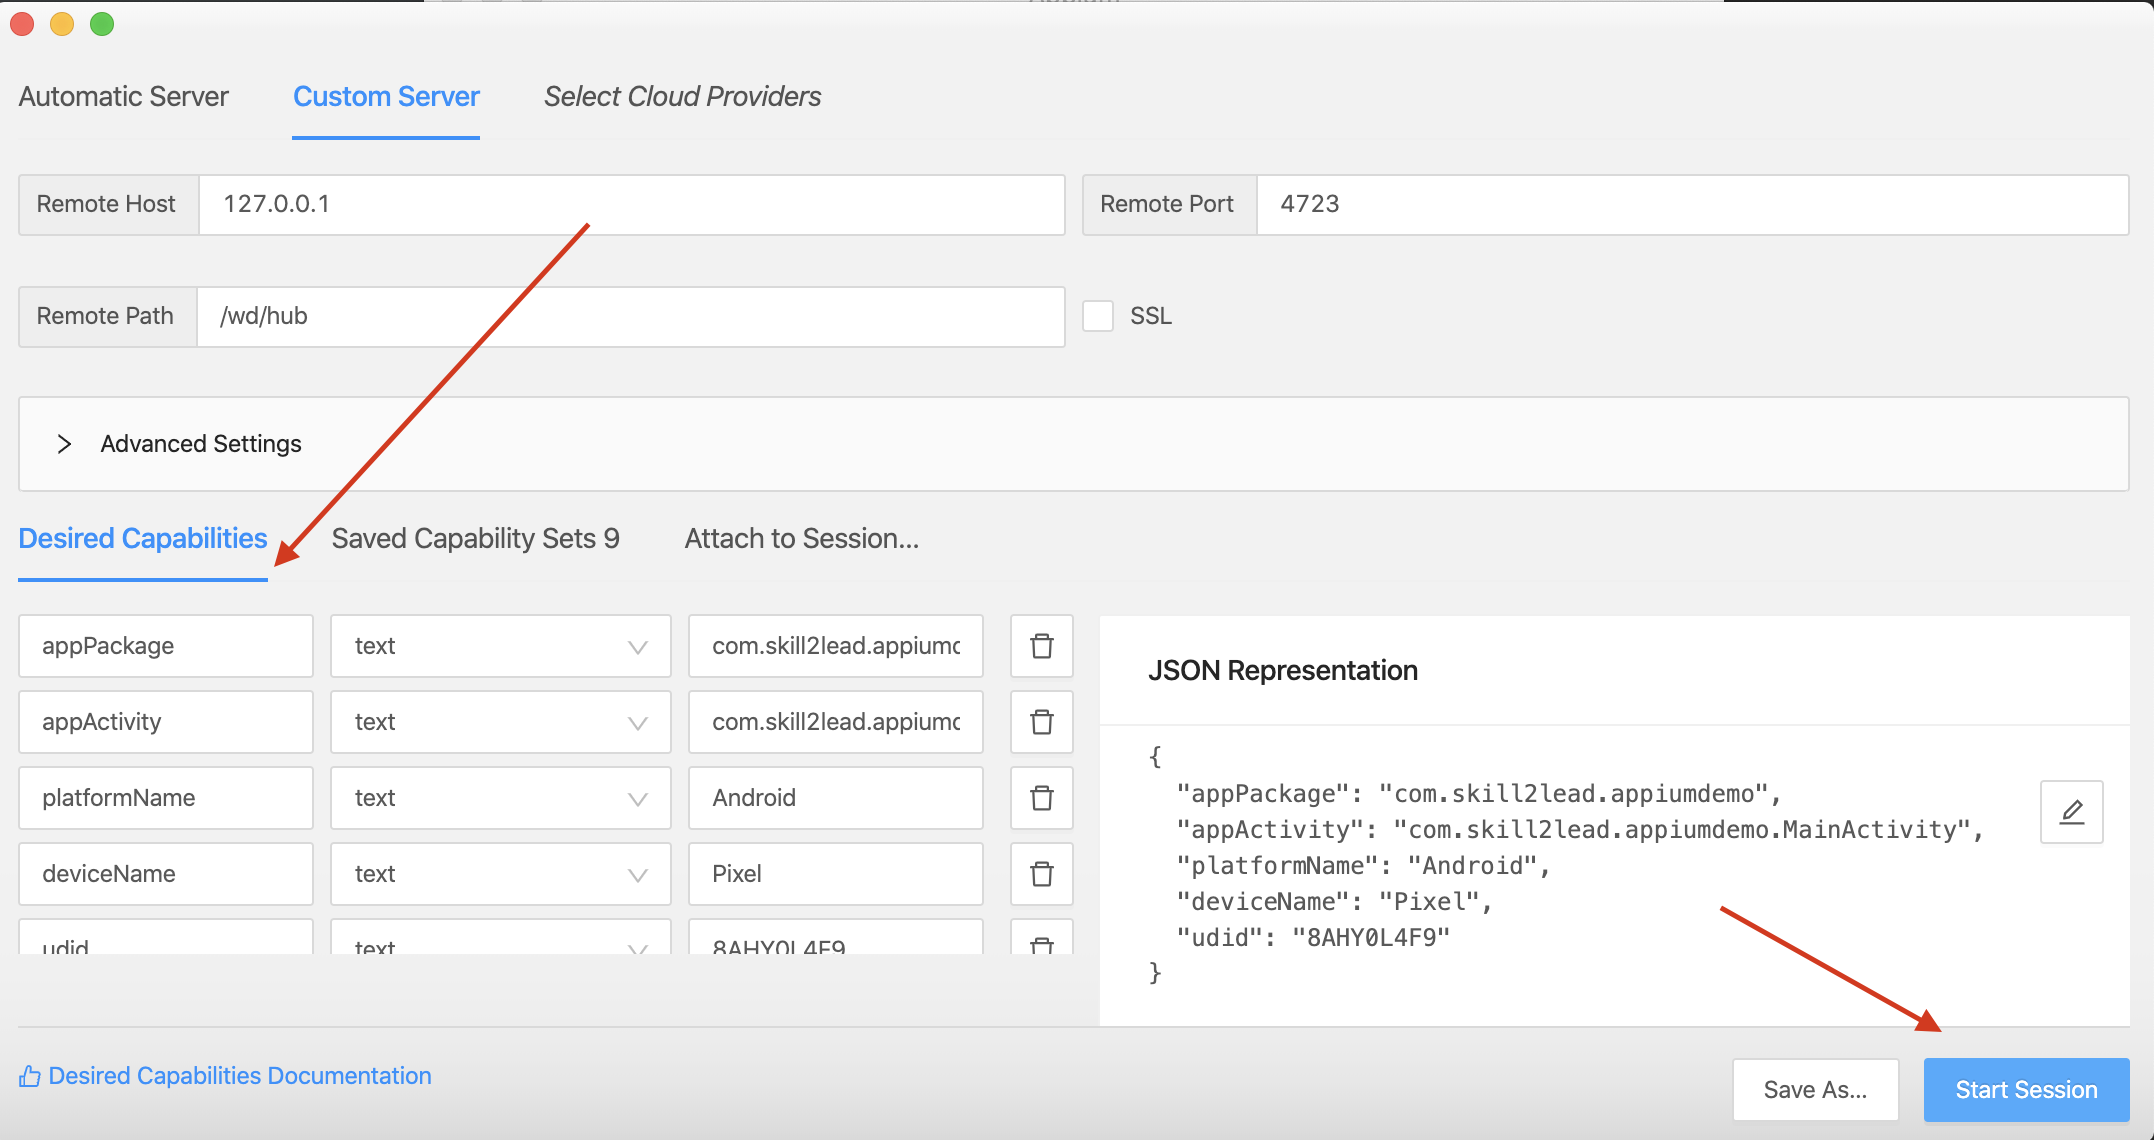This screenshot has height=1140, width=2154.
Task: Delete the appPackage capability row
Action: (1041, 646)
